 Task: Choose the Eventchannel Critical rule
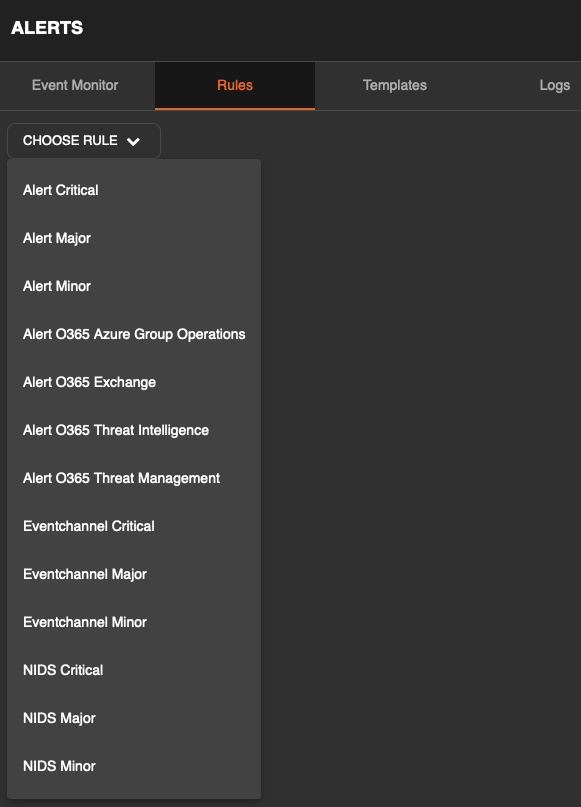pyautogui.click(x=134, y=526)
